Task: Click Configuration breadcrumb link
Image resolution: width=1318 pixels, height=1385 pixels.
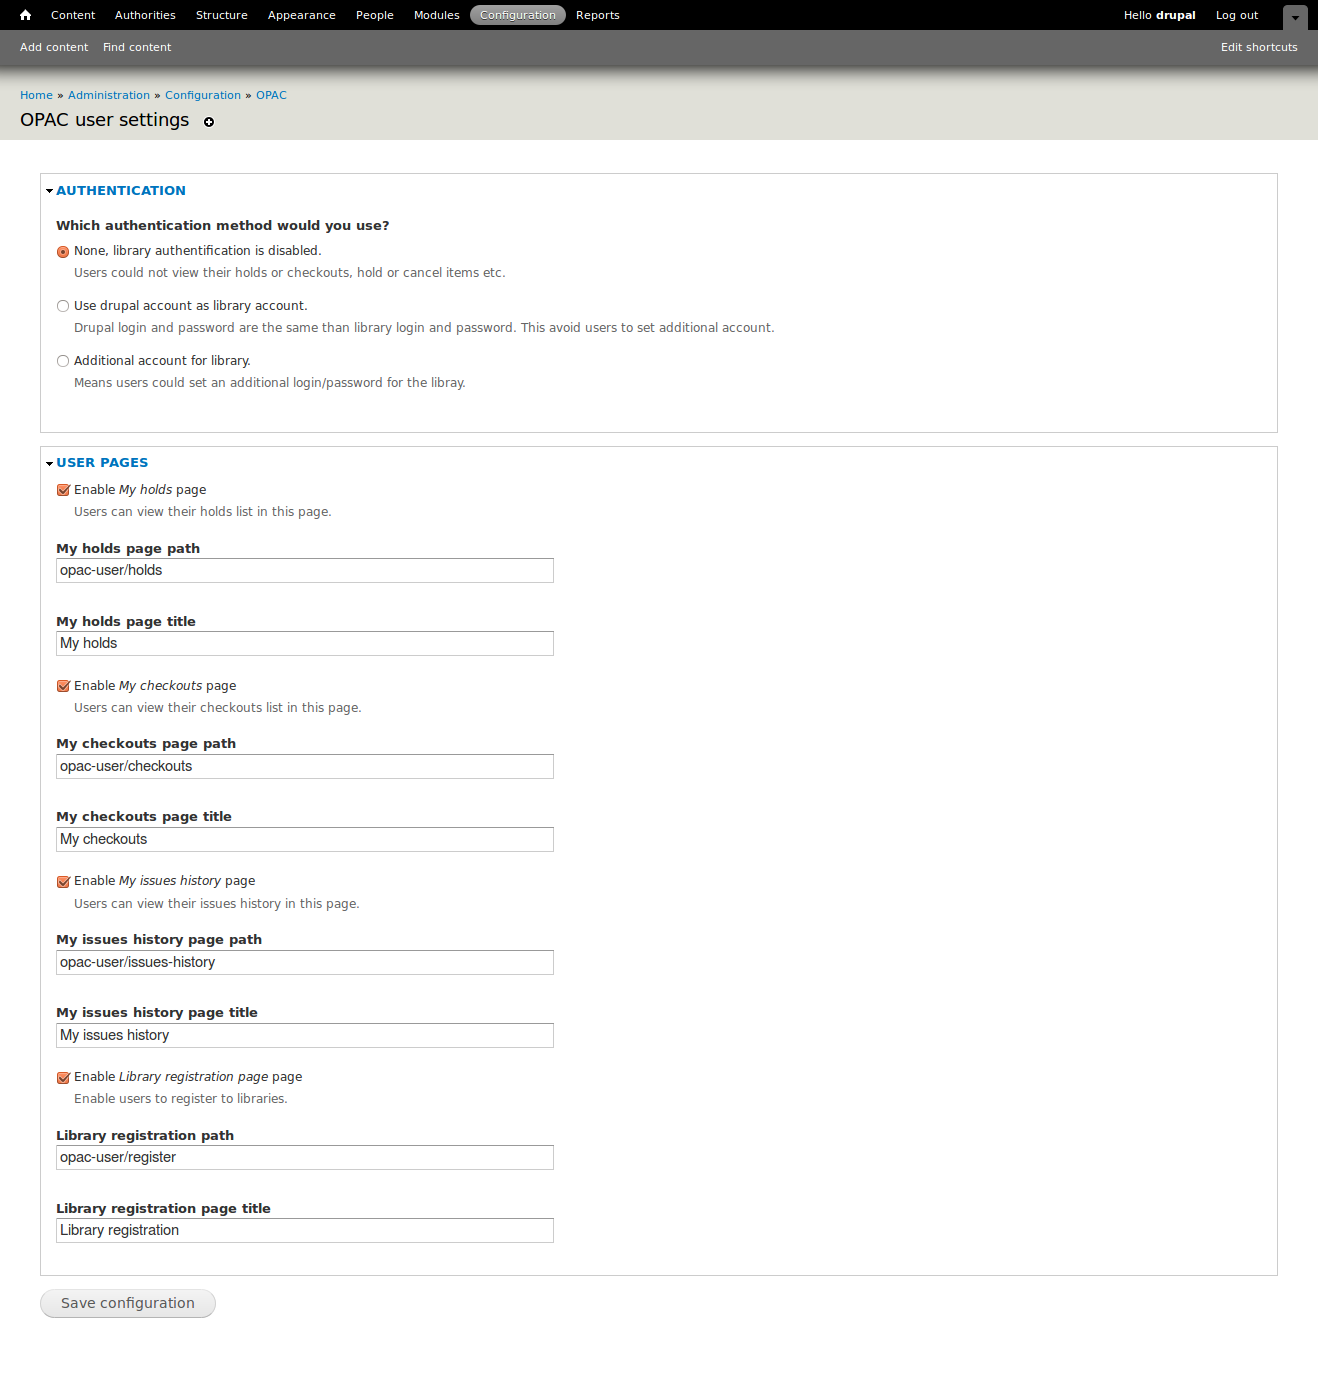Action: click(203, 95)
